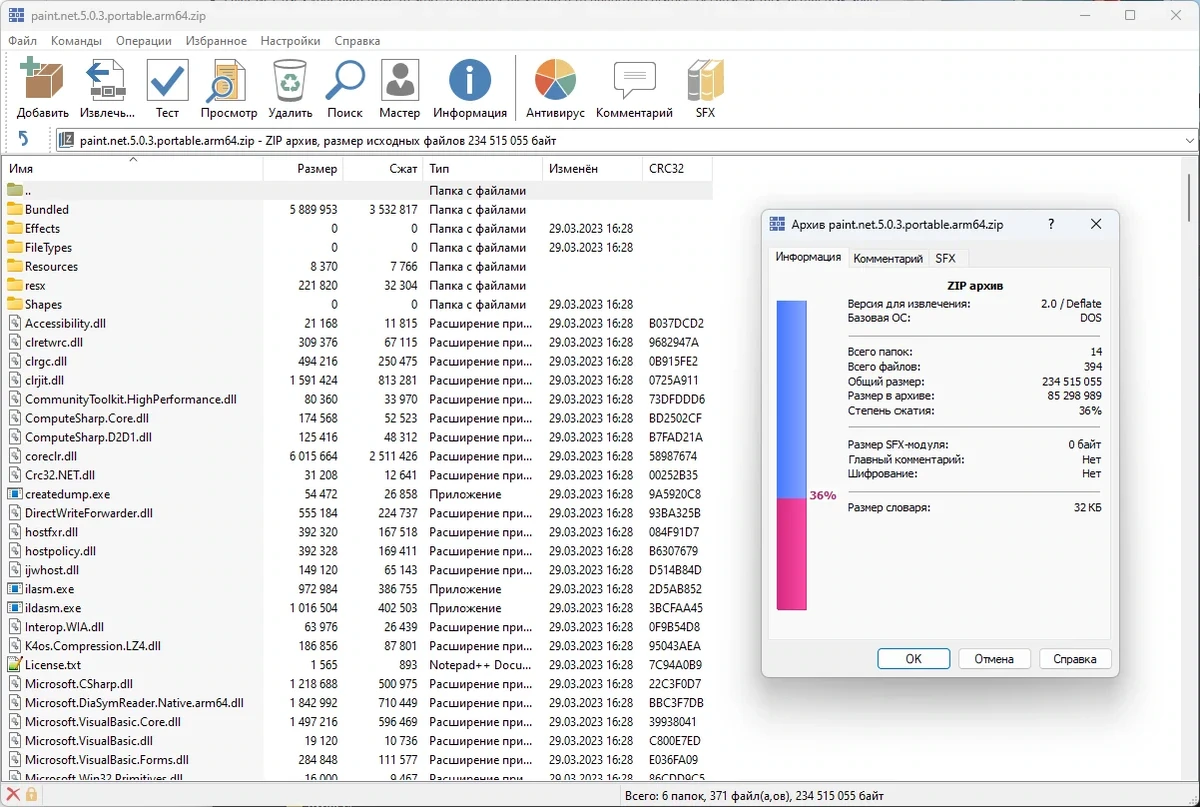This screenshot has width=1200, height=807.
Task: Select hostfxr.dll row
Action: [x=358, y=532]
